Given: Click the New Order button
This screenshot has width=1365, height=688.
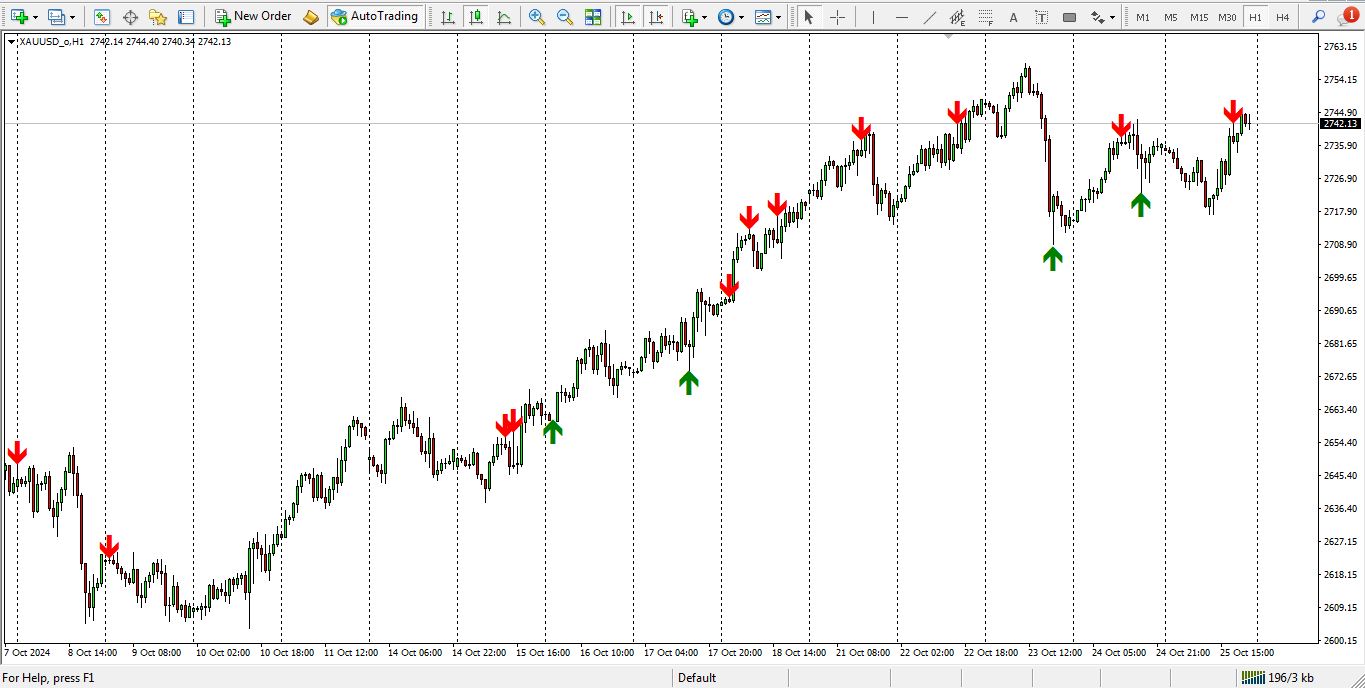Looking at the screenshot, I should [x=253, y=17].
